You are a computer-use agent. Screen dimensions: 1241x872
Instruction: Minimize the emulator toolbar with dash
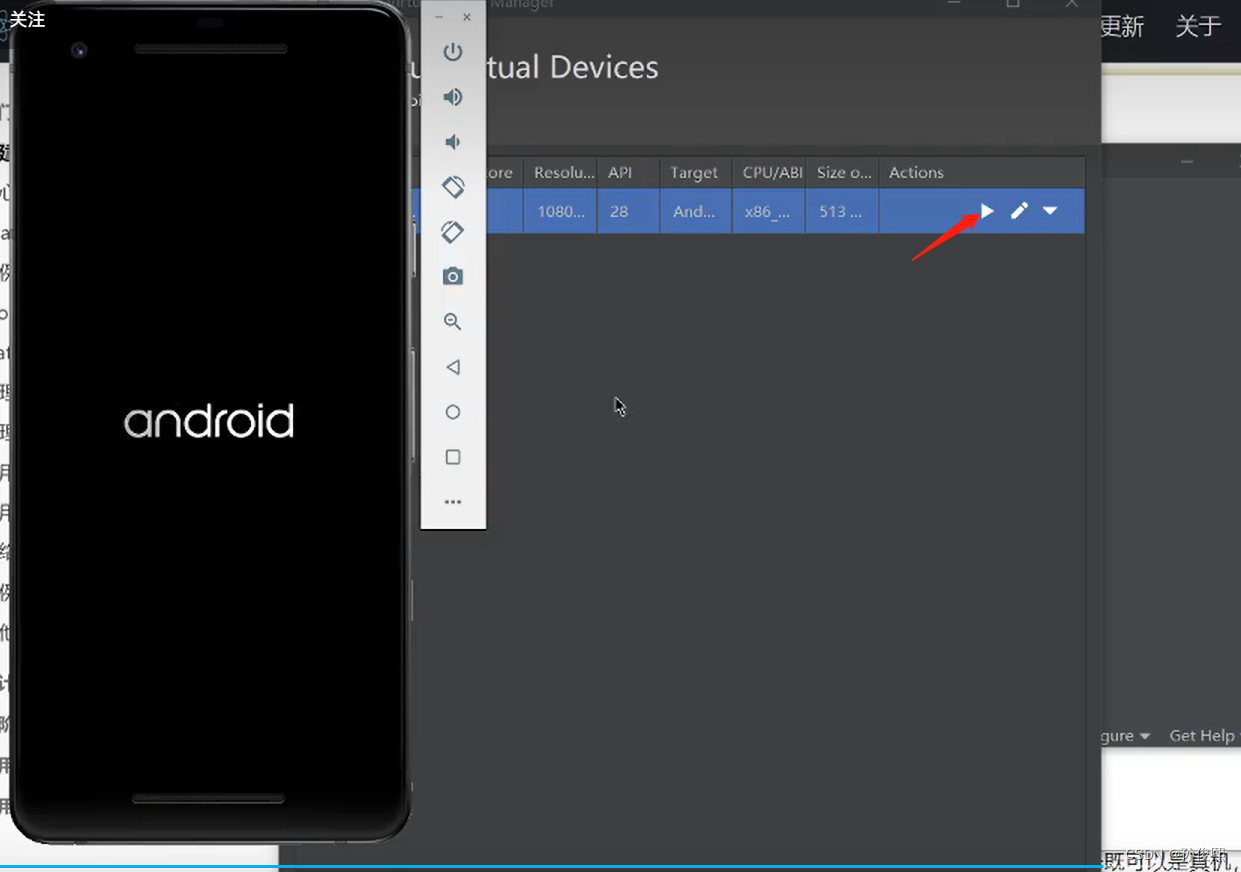pos(439,18)
